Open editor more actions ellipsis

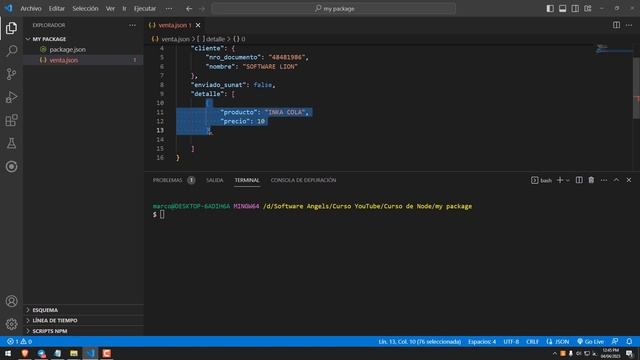pos(629,25)
